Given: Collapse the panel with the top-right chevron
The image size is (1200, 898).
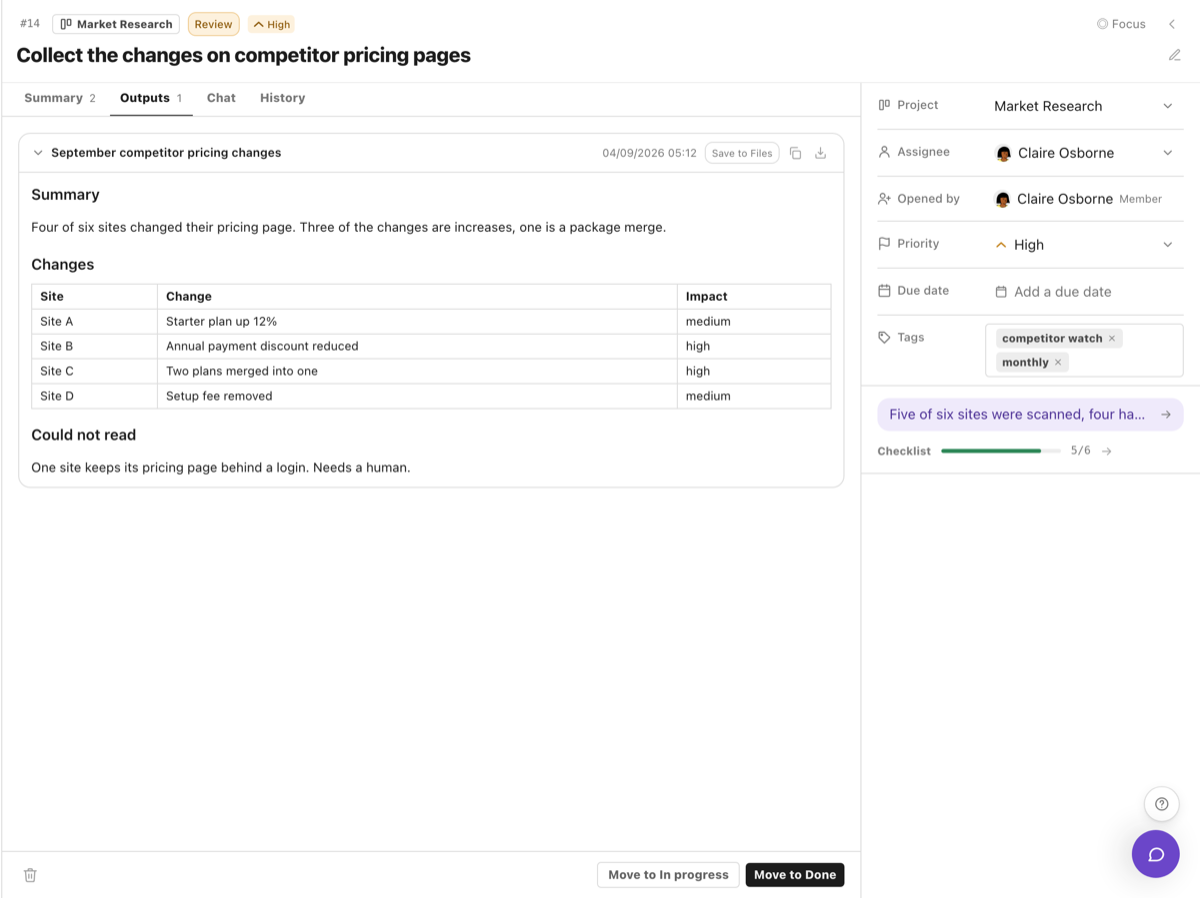Looking at the screenshot, I should click(x=1172, y=24).
